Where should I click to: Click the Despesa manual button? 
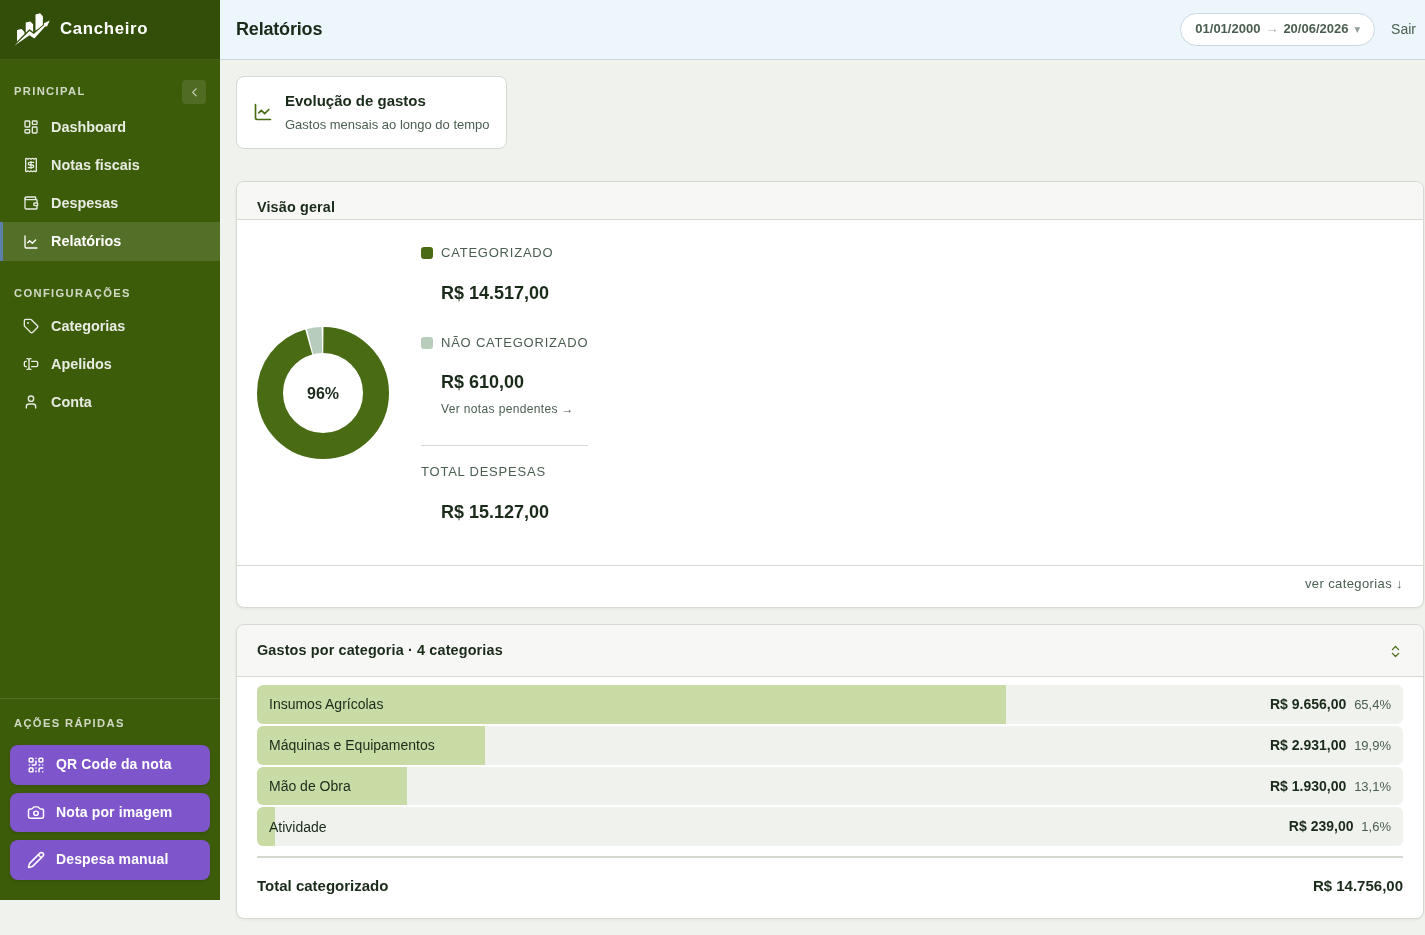point(110,860)
